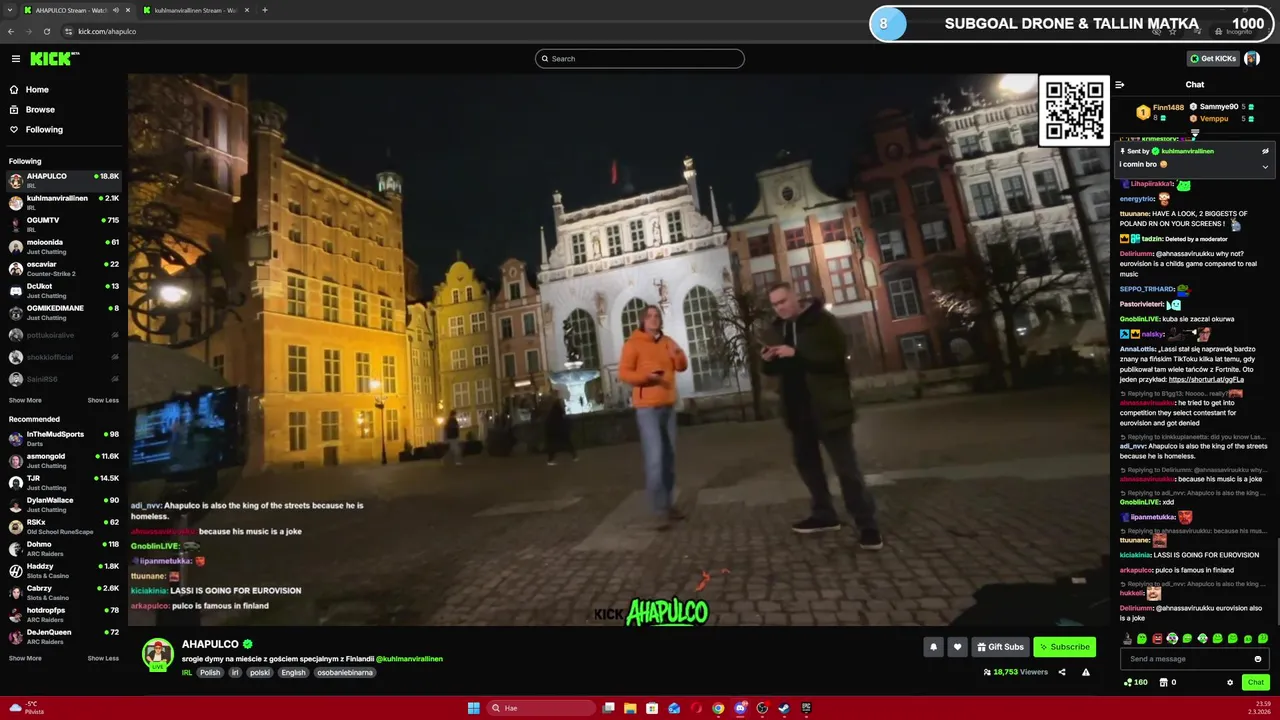Expand gift leaderboard handle below Vemppu
The width and height of the screenshot is (1280, 720).
pos(1194,131)
